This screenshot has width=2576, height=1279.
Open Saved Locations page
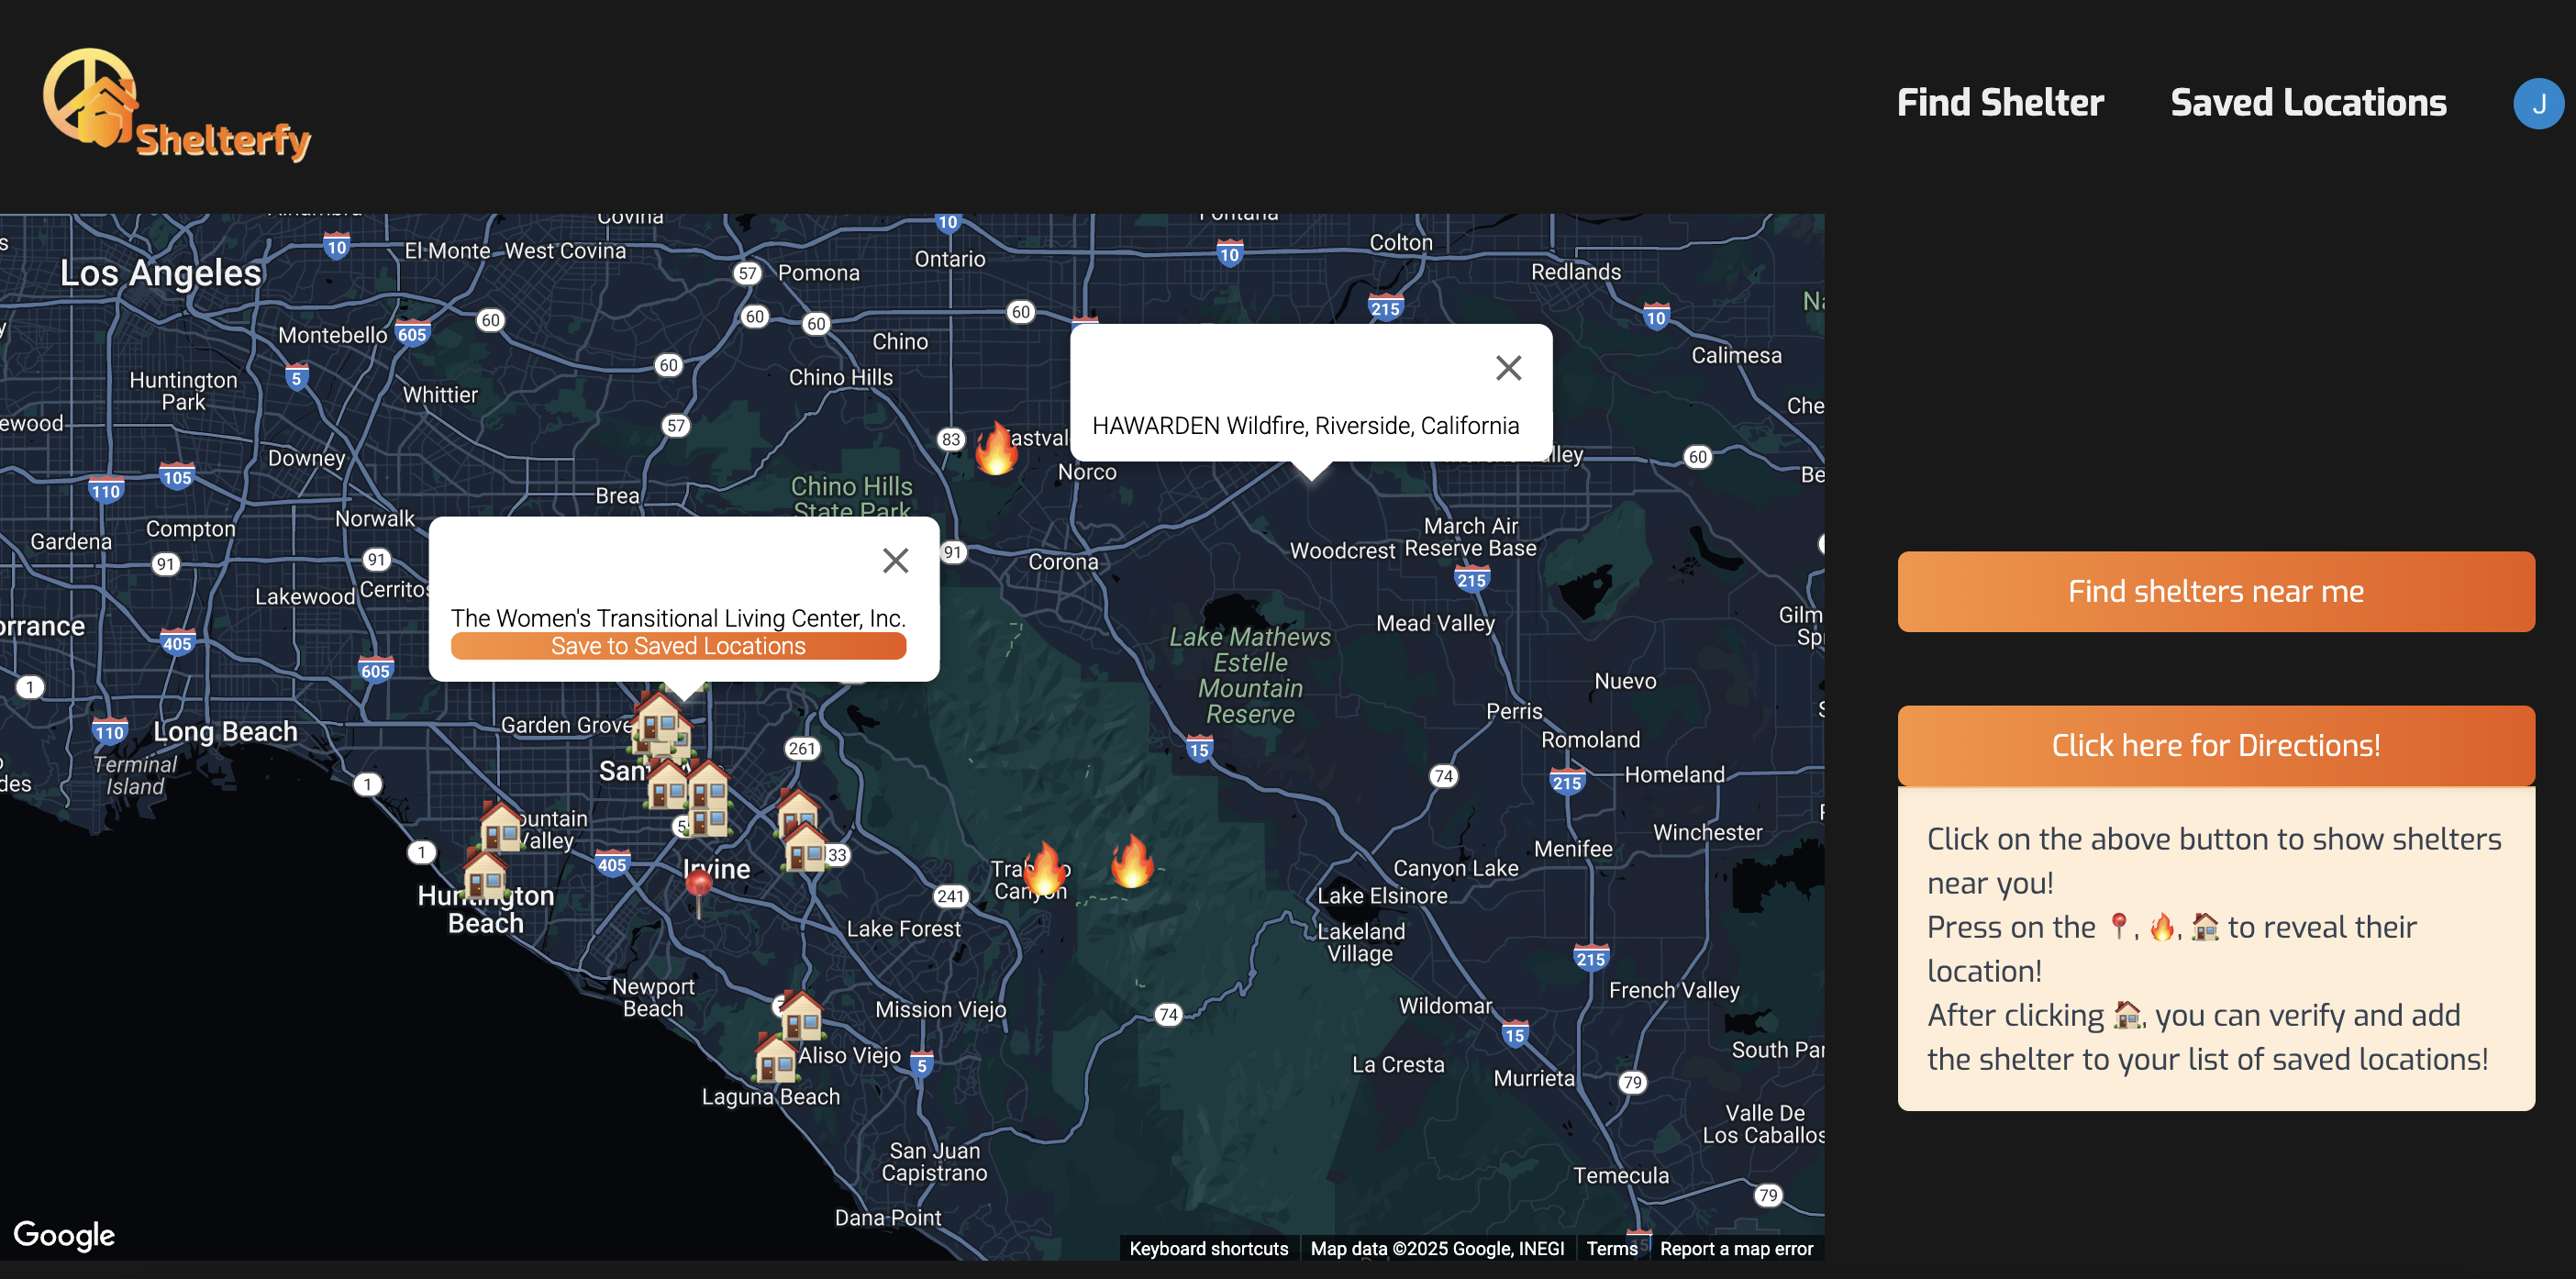tap(2307, 103)
